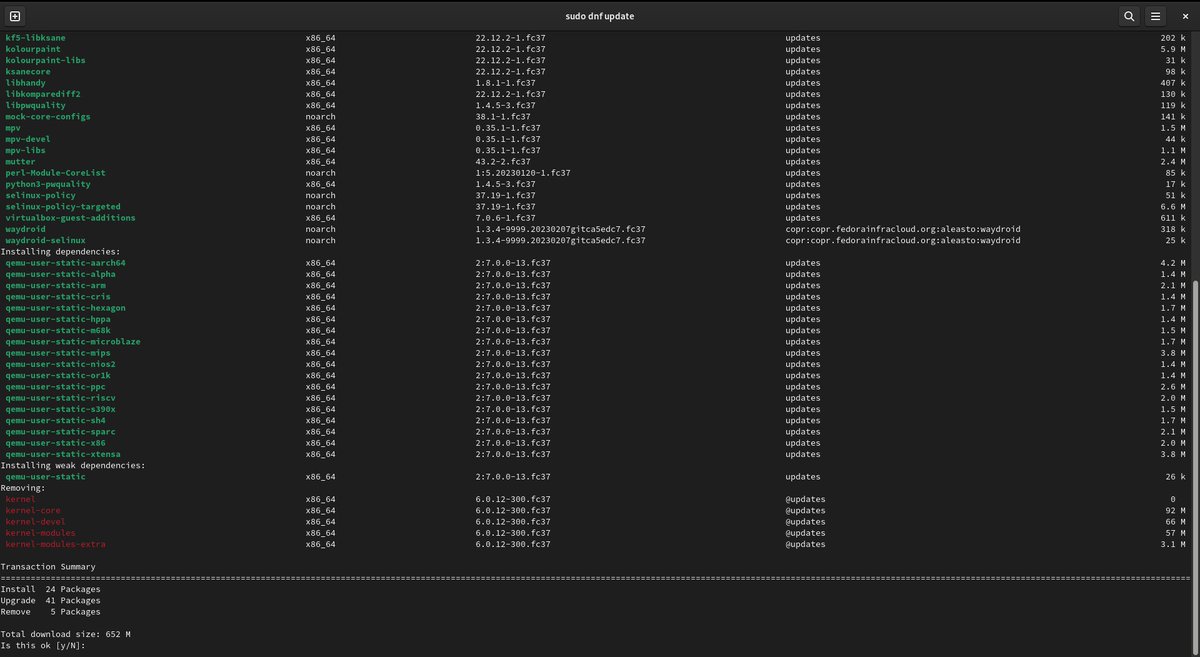Select the 'sudo dnf update' window title
The image size is (1200, 657).
(x=600, y=16)
